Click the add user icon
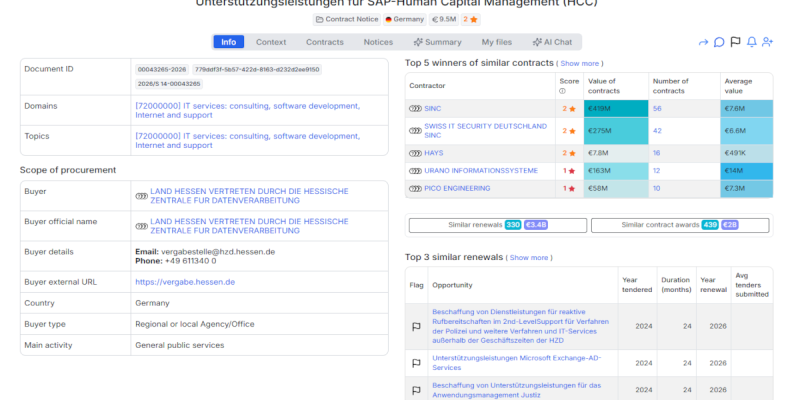The width and height of the screenshot is (800, 400). pyautogui.click(x=767, y=42)
